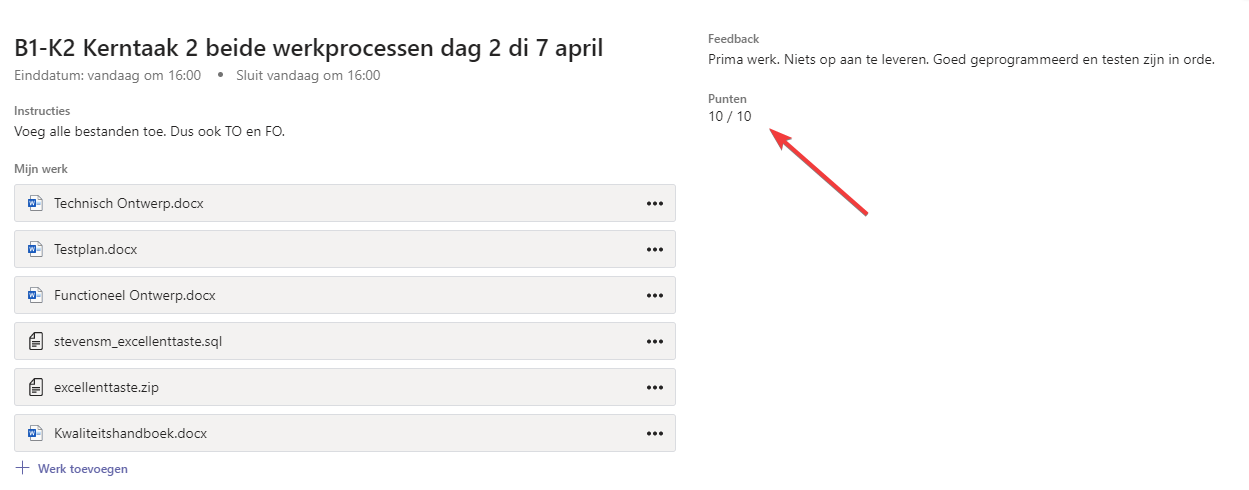Open more options for Kwaliteitshandboek.docx
This screenshot has width=1249, height=490.
(655, 433)
